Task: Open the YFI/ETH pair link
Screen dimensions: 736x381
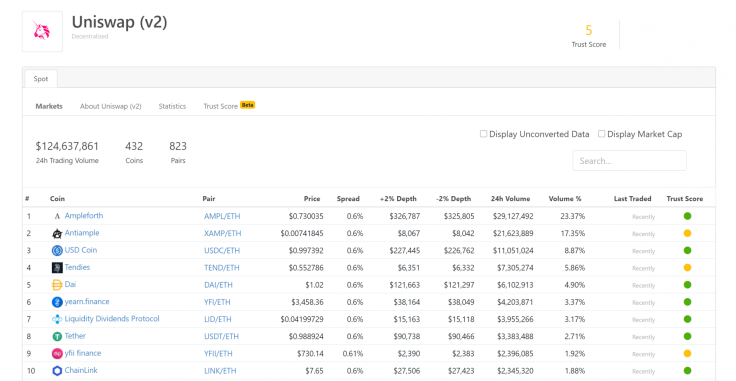Action: 217,302
